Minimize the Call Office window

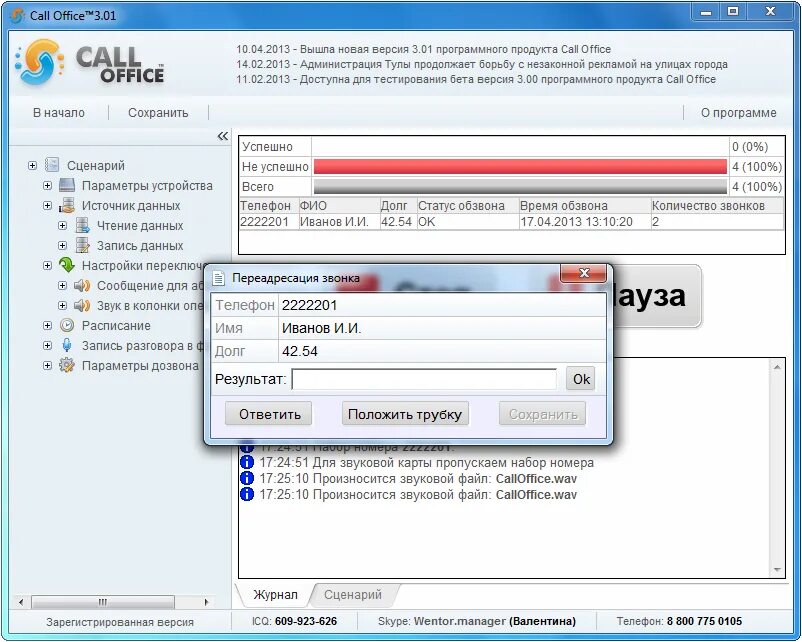[706, 12]
